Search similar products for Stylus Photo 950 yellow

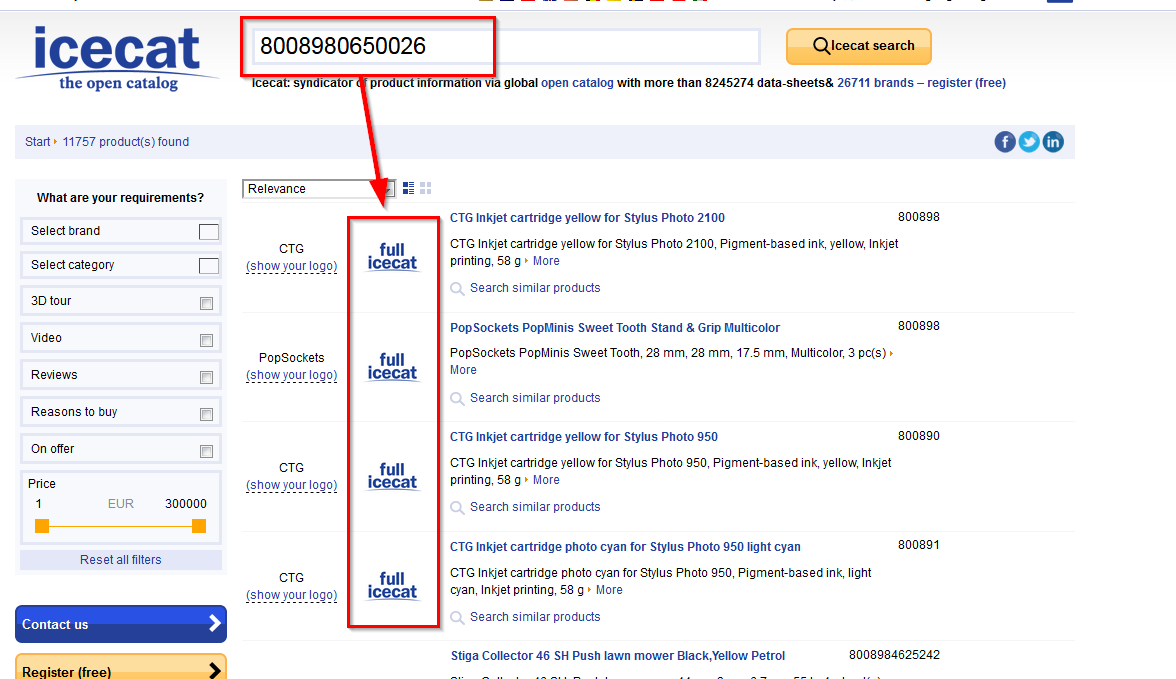(x=536, y=507)
